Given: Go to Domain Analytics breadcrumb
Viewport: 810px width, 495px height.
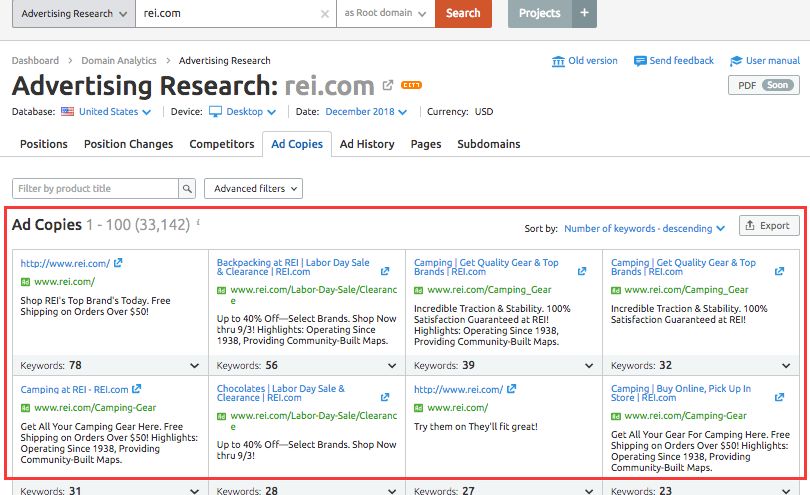Looking at the screenshot, I should (x=119, y=60).
